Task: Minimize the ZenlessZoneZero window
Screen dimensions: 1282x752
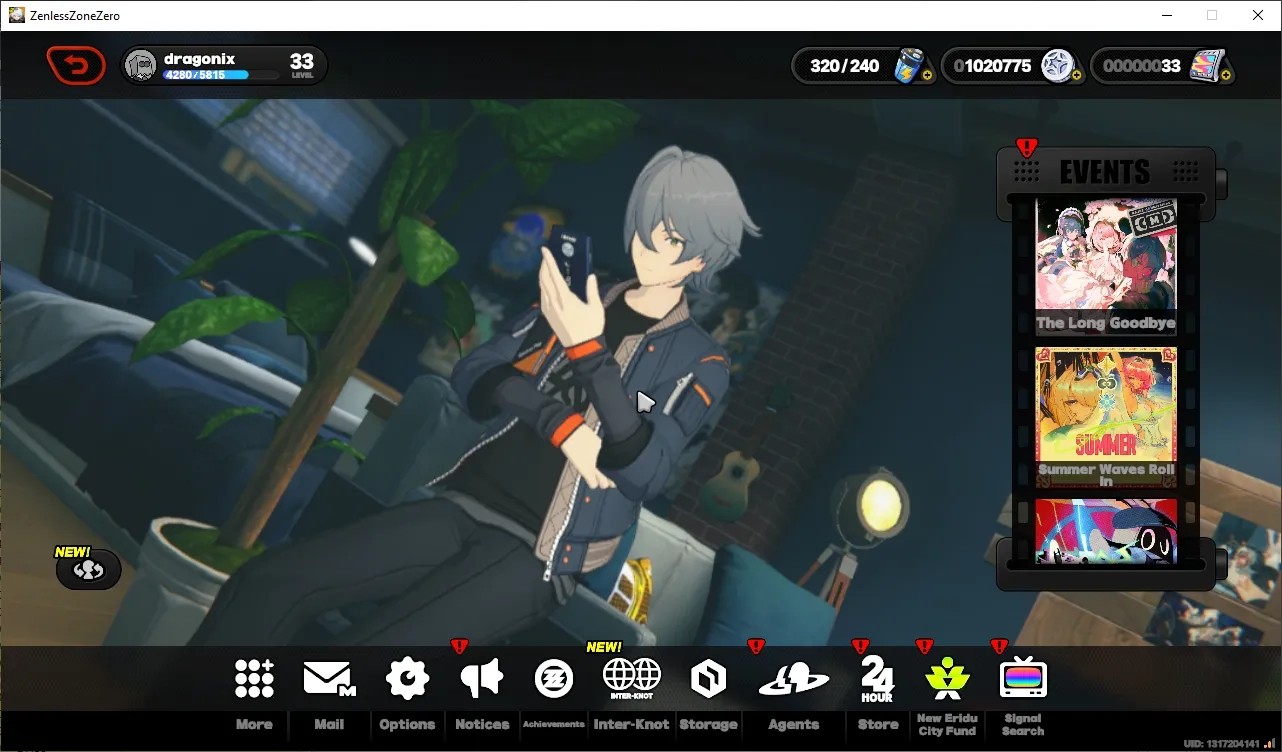Action: coord(1166,15)
